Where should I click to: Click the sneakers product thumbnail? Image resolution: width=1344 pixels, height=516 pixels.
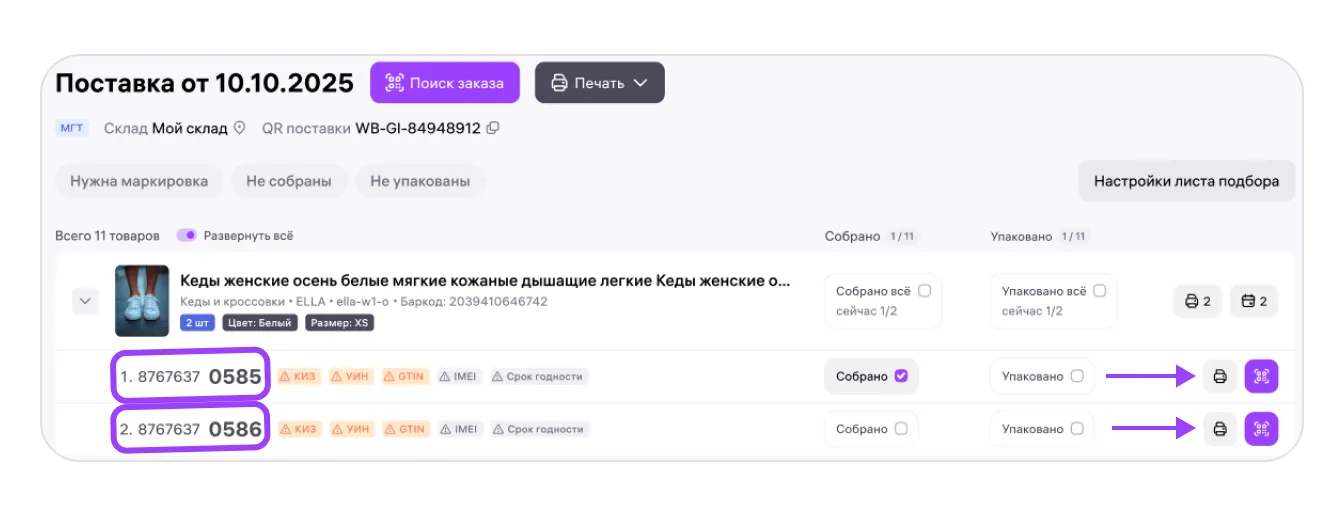tap(142, 301)
